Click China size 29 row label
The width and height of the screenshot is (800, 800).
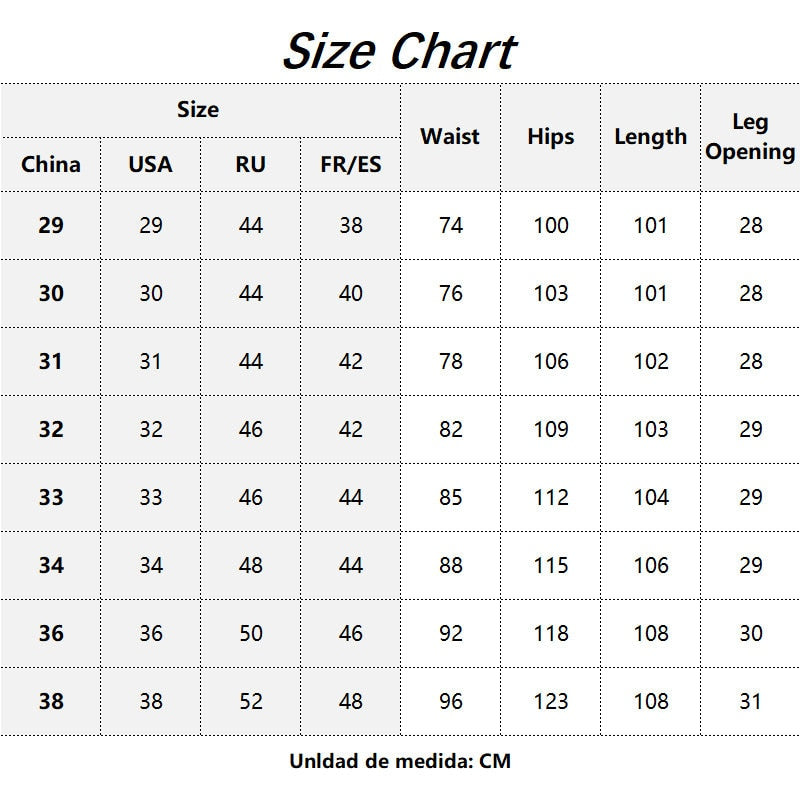pos(51,226)
